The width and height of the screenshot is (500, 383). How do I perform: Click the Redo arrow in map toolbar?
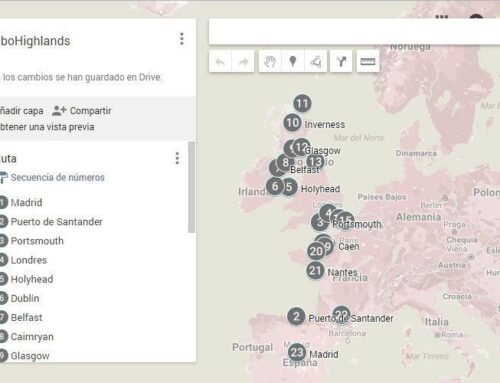click(243, 61)
